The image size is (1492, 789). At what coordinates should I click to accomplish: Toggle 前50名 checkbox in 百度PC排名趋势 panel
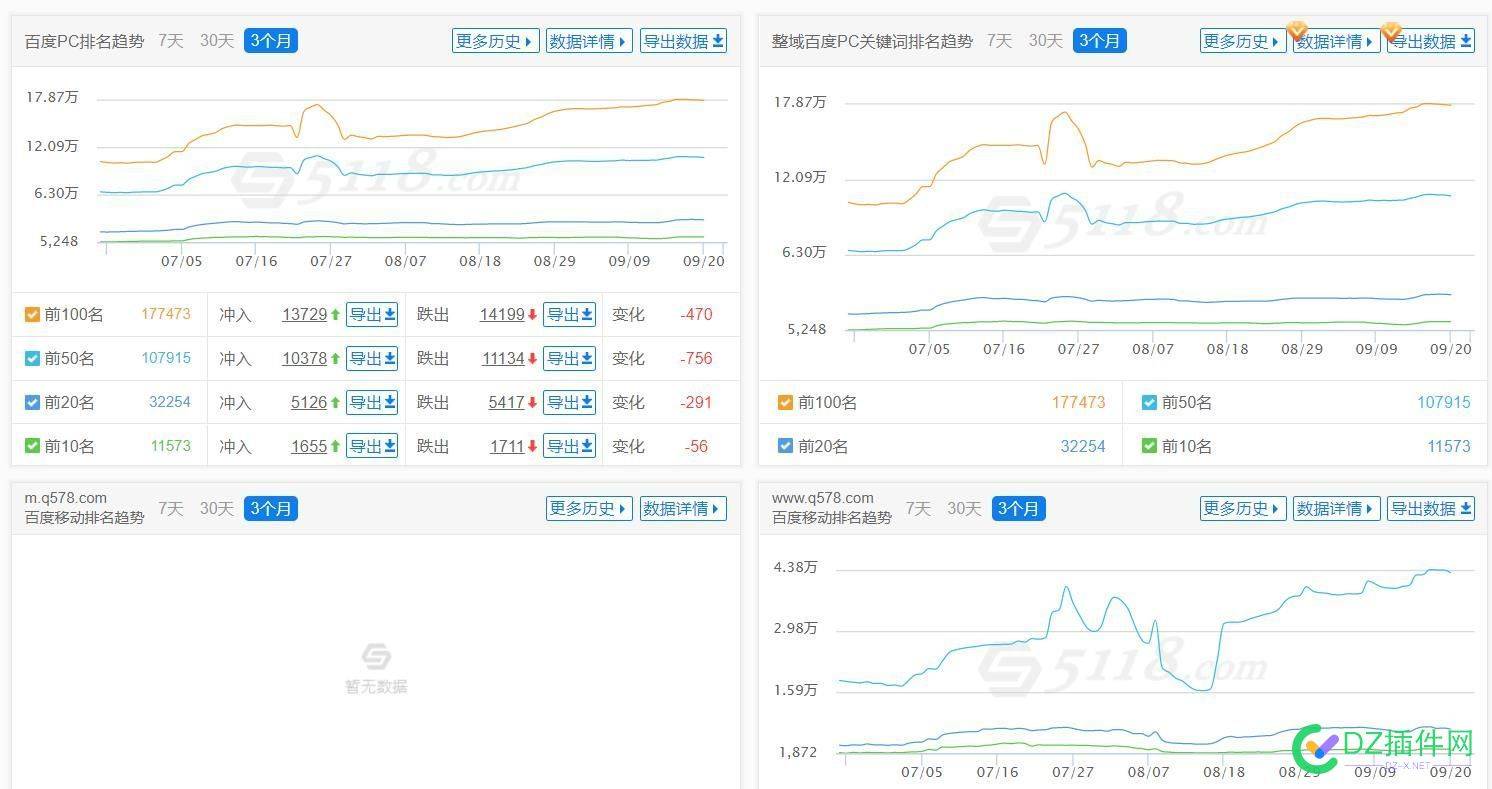(32, 359)
